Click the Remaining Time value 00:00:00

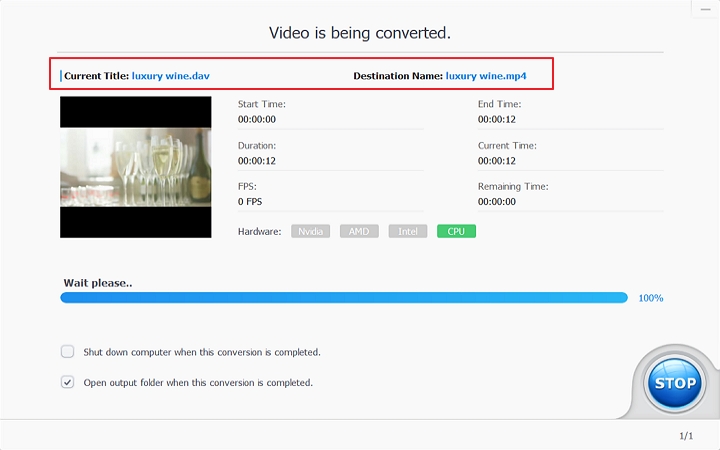[x=497, y=202]
